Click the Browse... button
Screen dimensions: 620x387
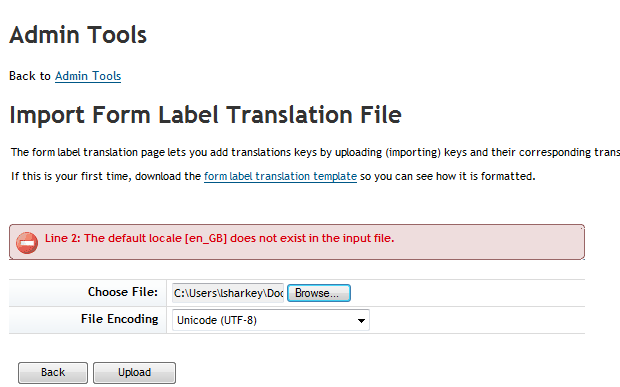click(x=319, y=293)
